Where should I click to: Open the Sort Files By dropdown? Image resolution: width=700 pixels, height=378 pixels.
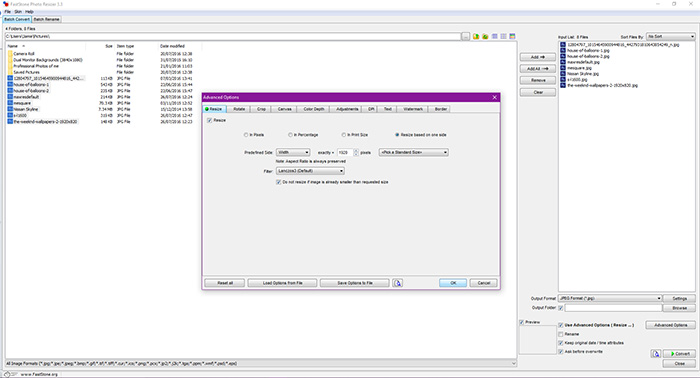pos(671,37)
